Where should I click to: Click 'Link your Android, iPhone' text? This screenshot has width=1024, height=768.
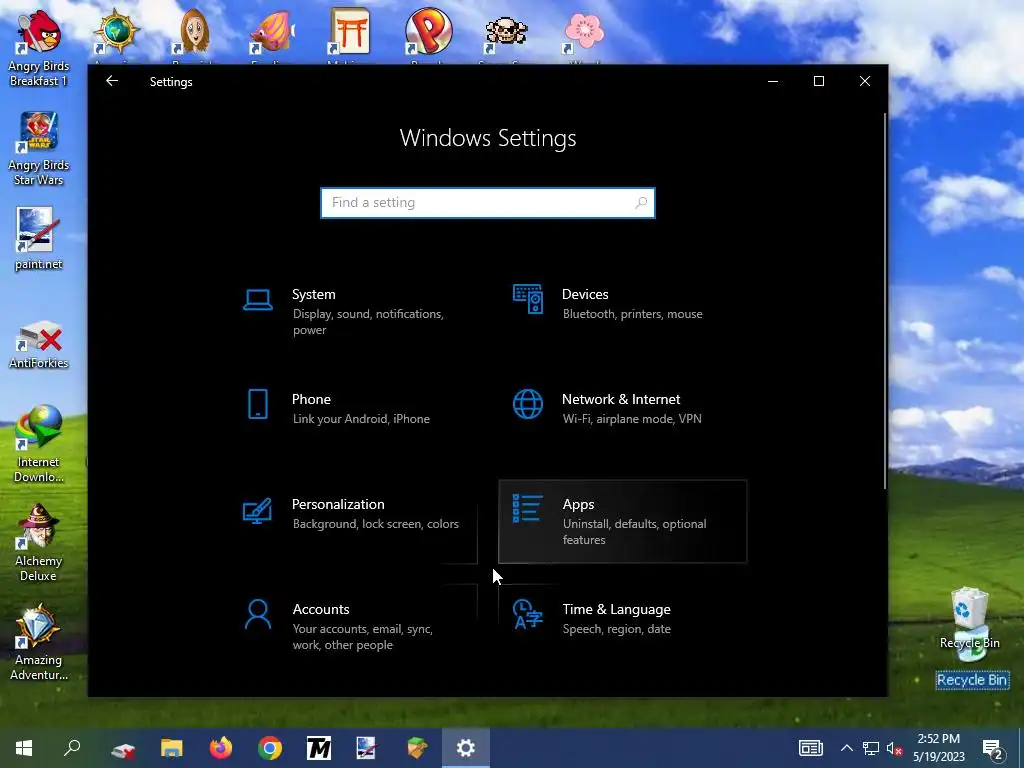tap(361, 419)
